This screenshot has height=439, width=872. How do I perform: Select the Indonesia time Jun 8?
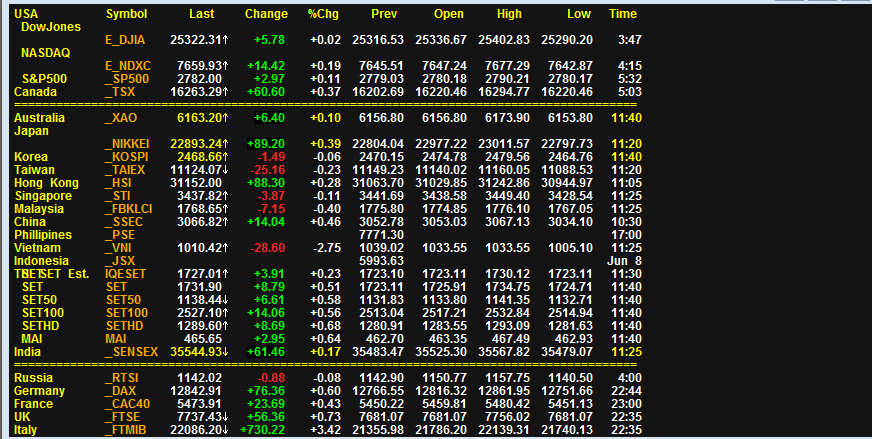625,261
